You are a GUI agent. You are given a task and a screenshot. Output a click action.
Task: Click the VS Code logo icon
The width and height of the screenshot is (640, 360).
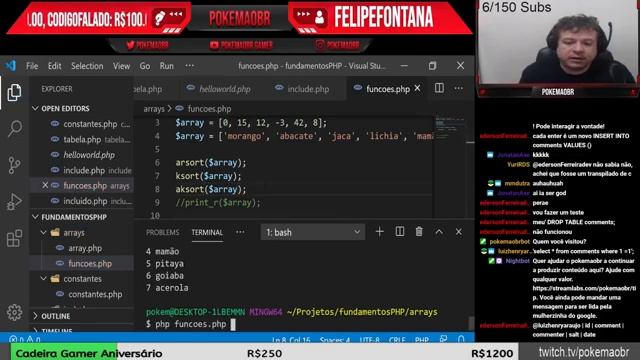[11, 66]
